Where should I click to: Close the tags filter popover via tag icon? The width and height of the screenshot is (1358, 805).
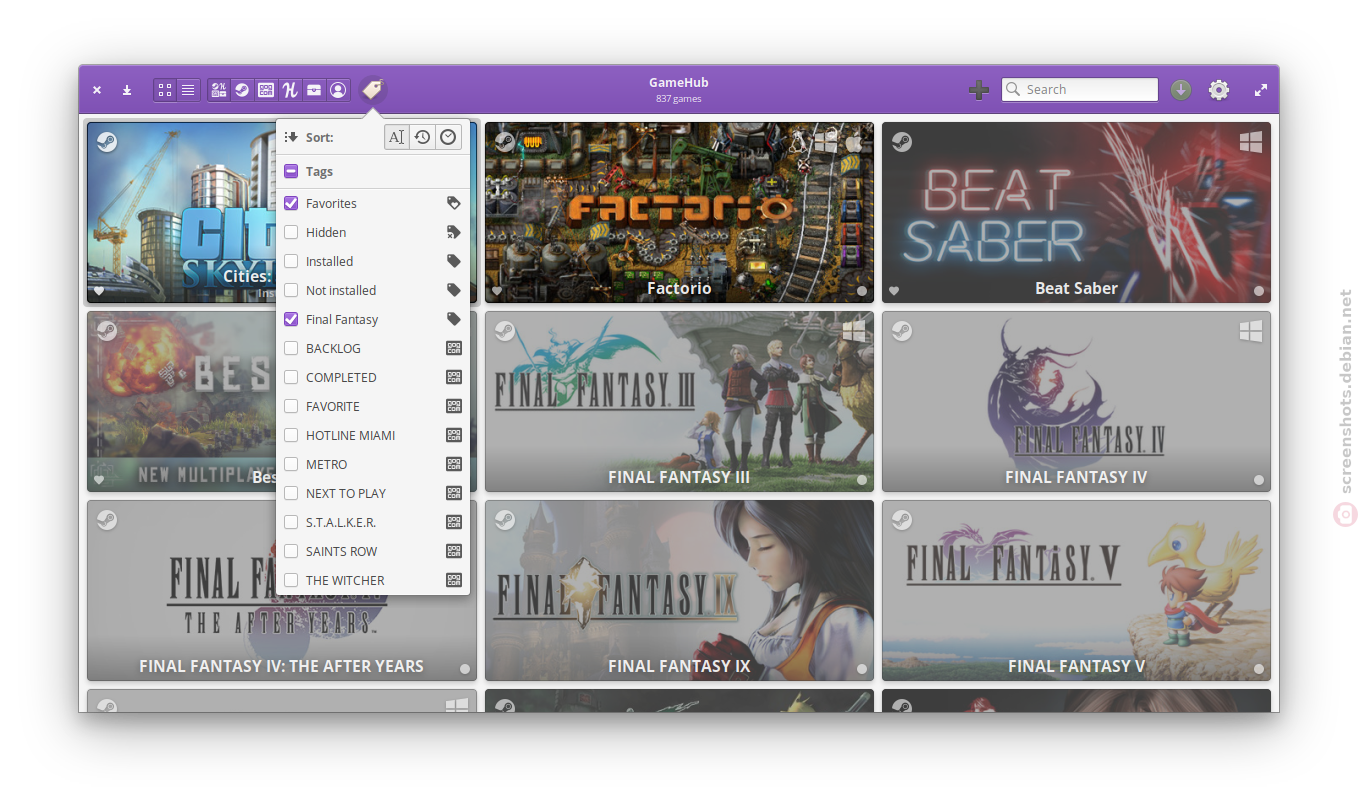373,90
